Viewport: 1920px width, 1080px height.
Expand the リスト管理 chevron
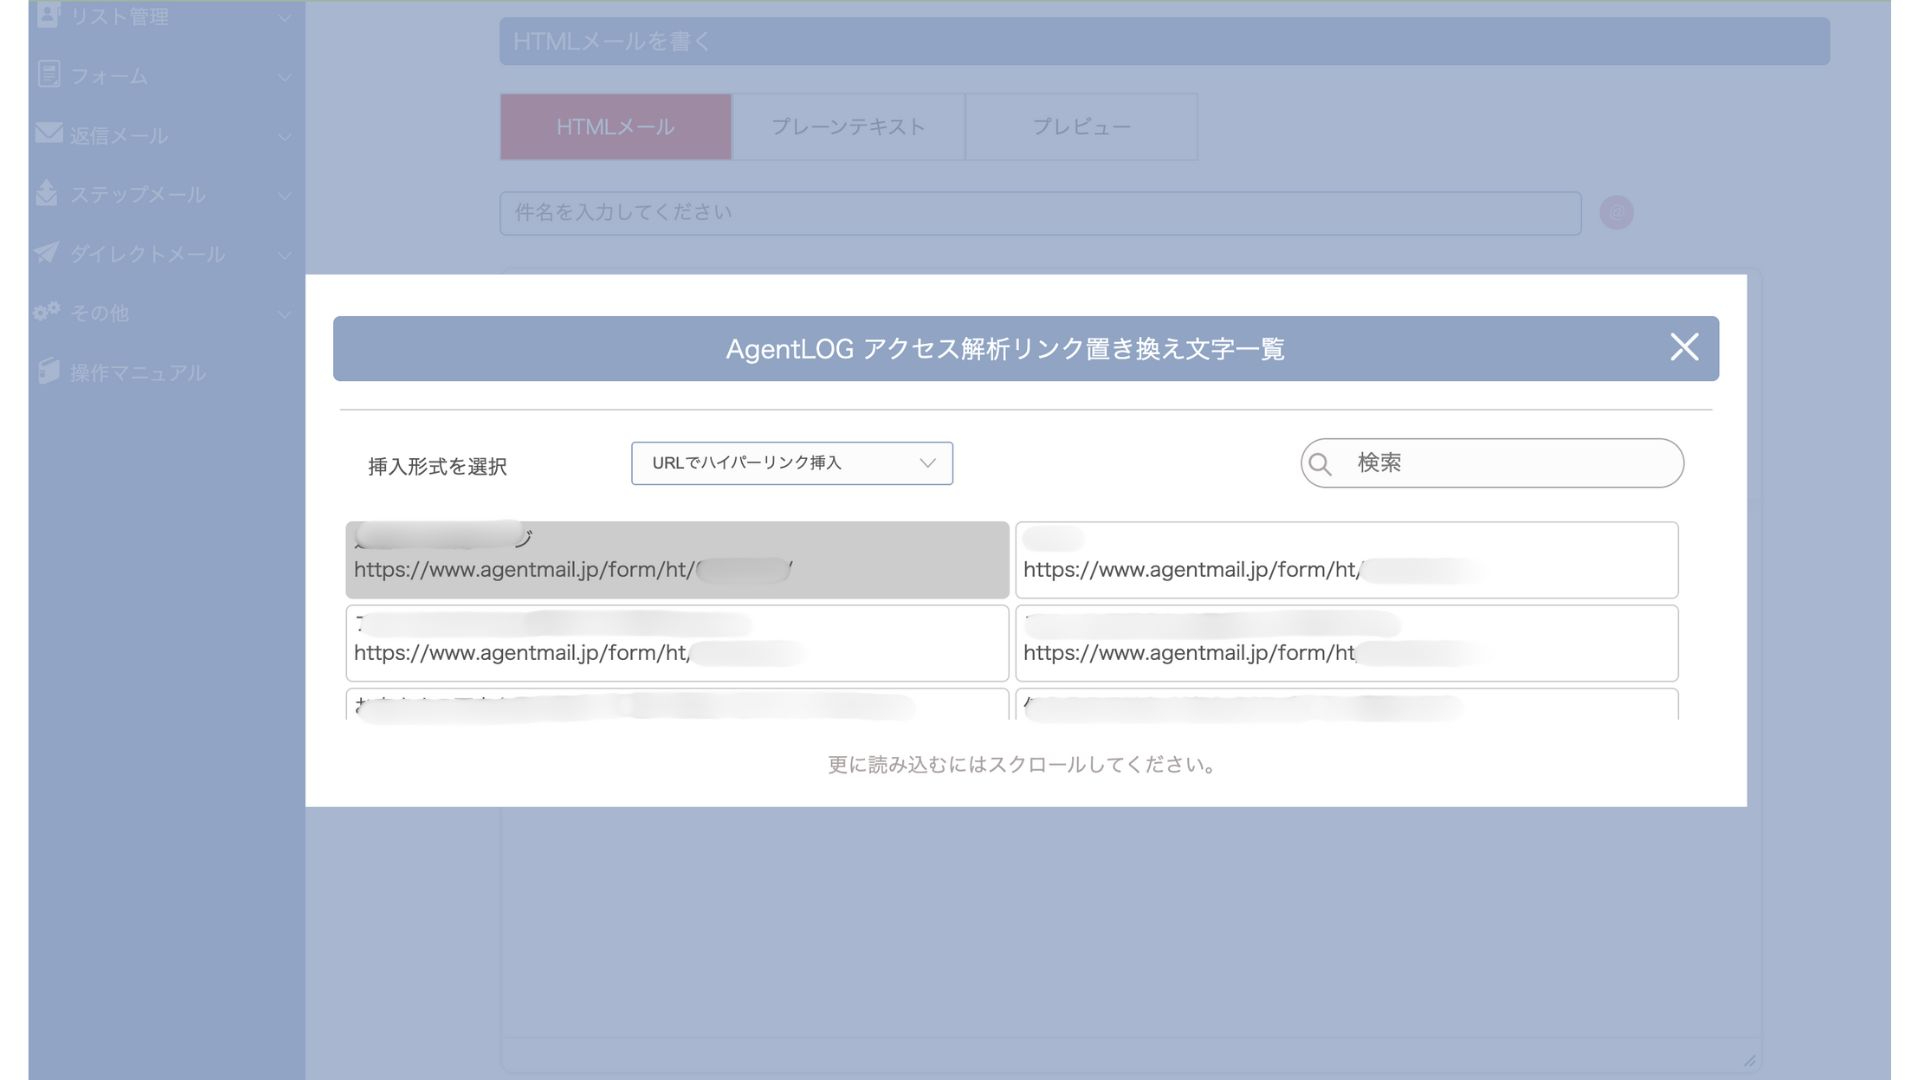pyautogui.click(x=284, y=18)
